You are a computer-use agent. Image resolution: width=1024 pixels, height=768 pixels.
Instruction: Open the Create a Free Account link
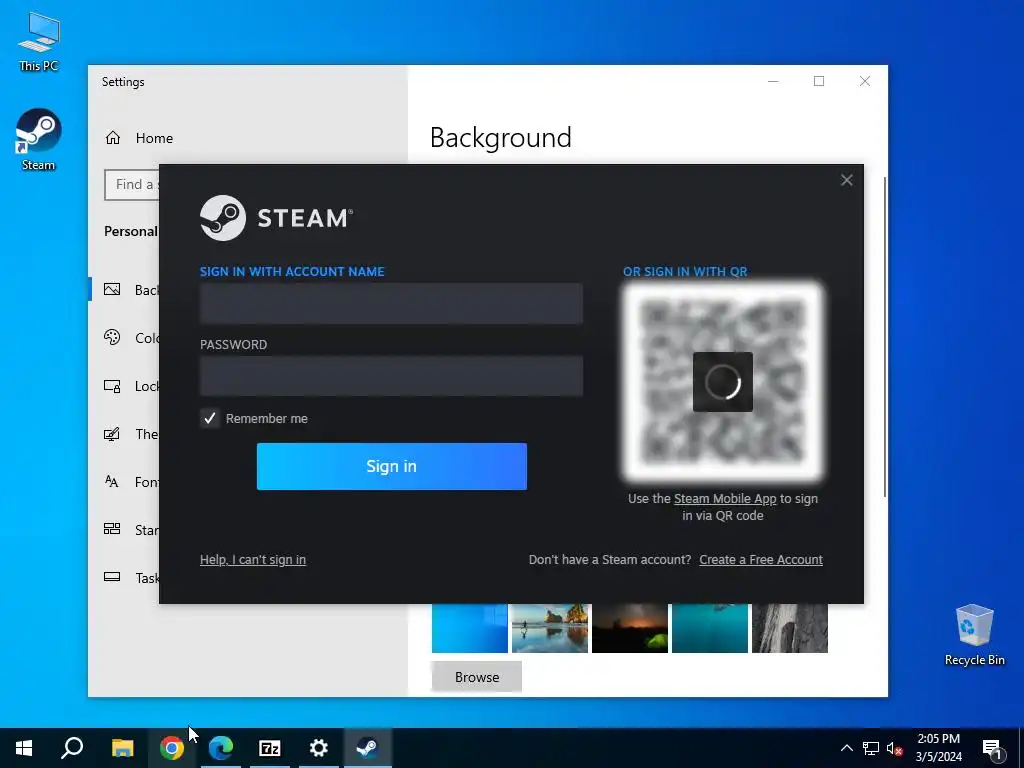click(x=761, y=560)
